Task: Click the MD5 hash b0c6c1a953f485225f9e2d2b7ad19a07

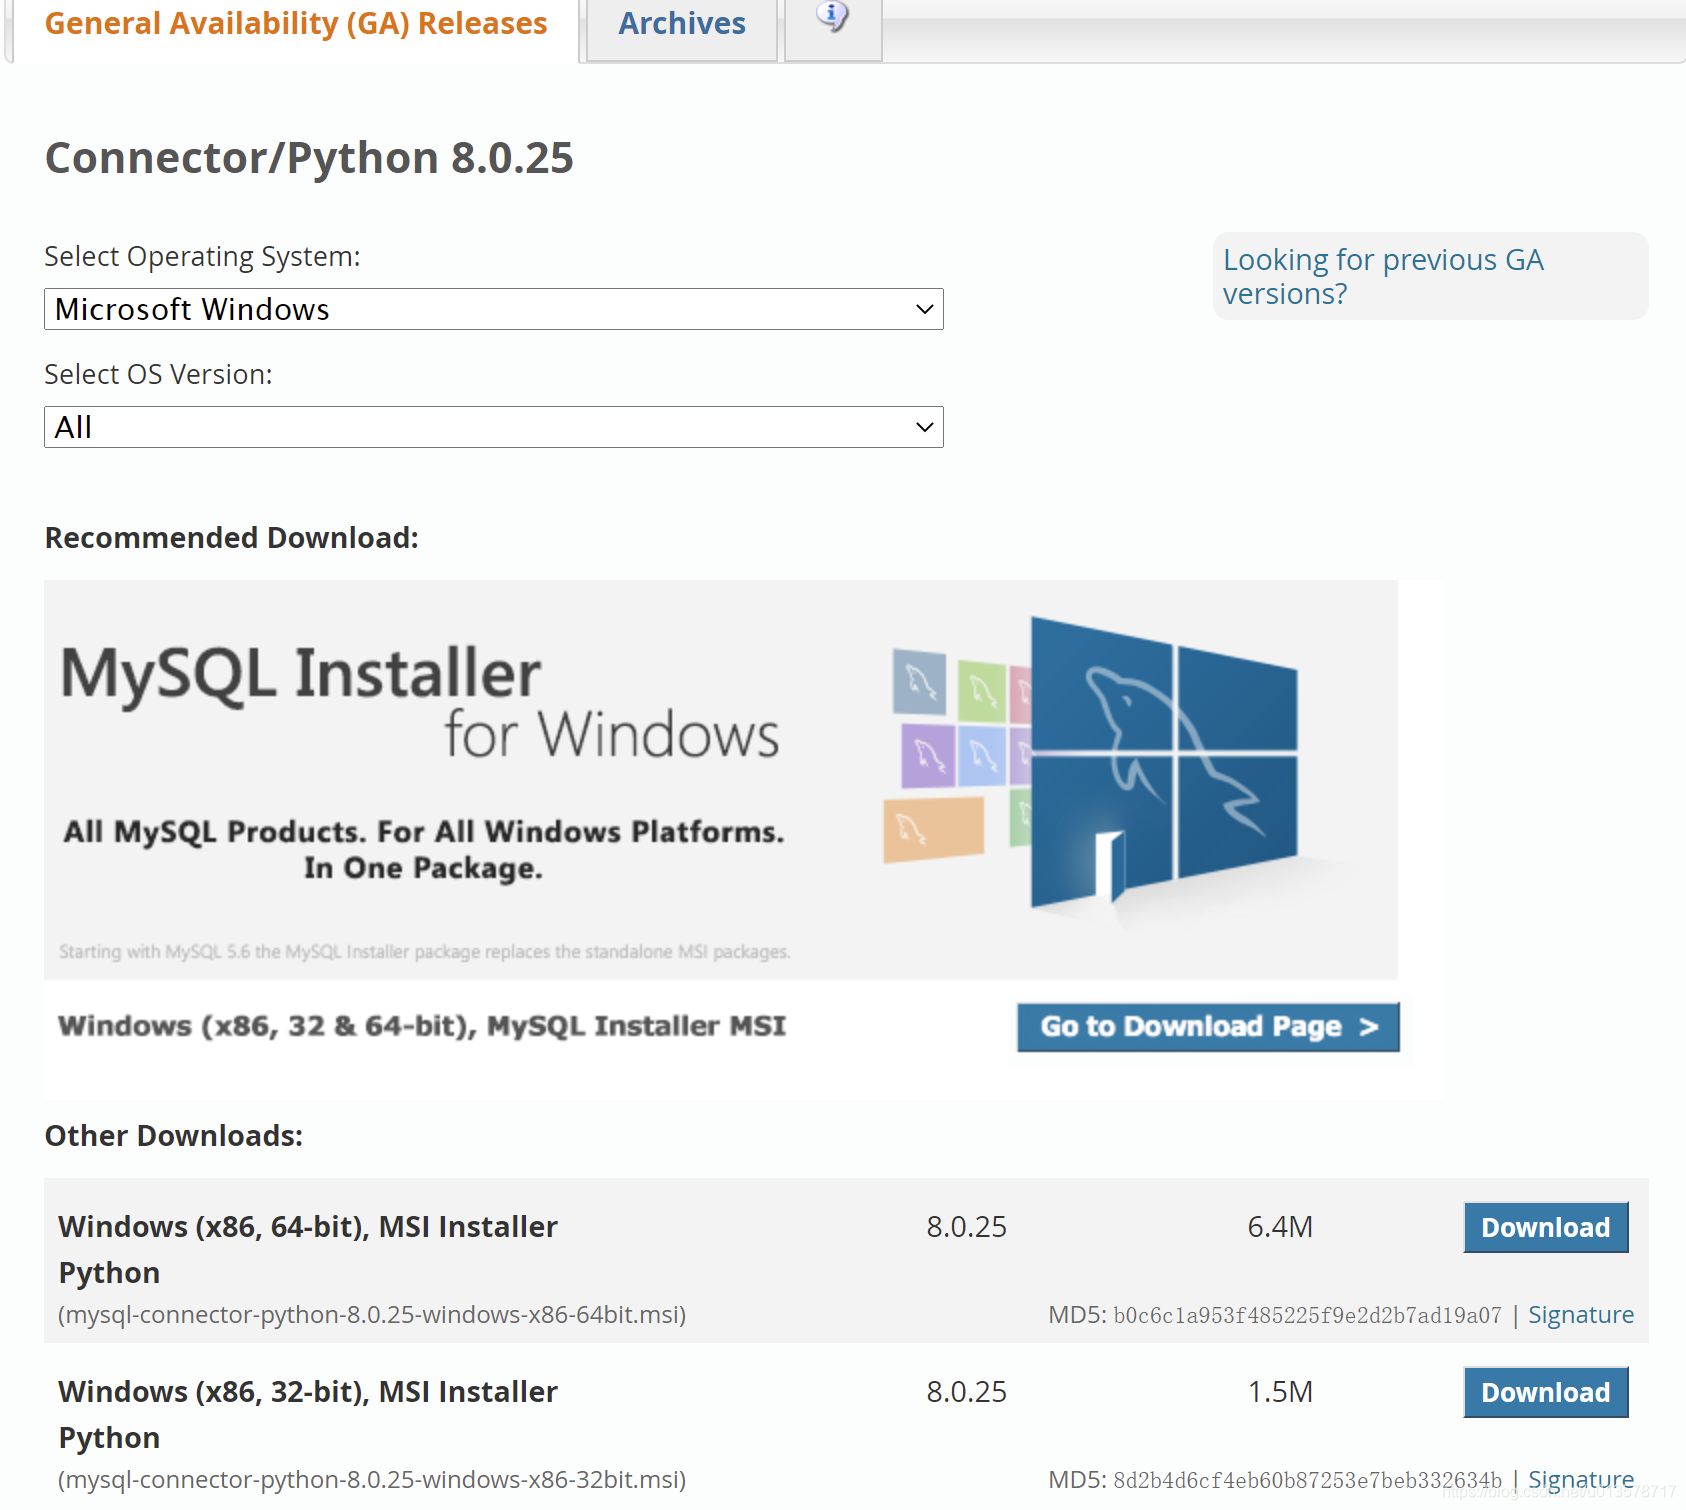Action: 1307,1315
